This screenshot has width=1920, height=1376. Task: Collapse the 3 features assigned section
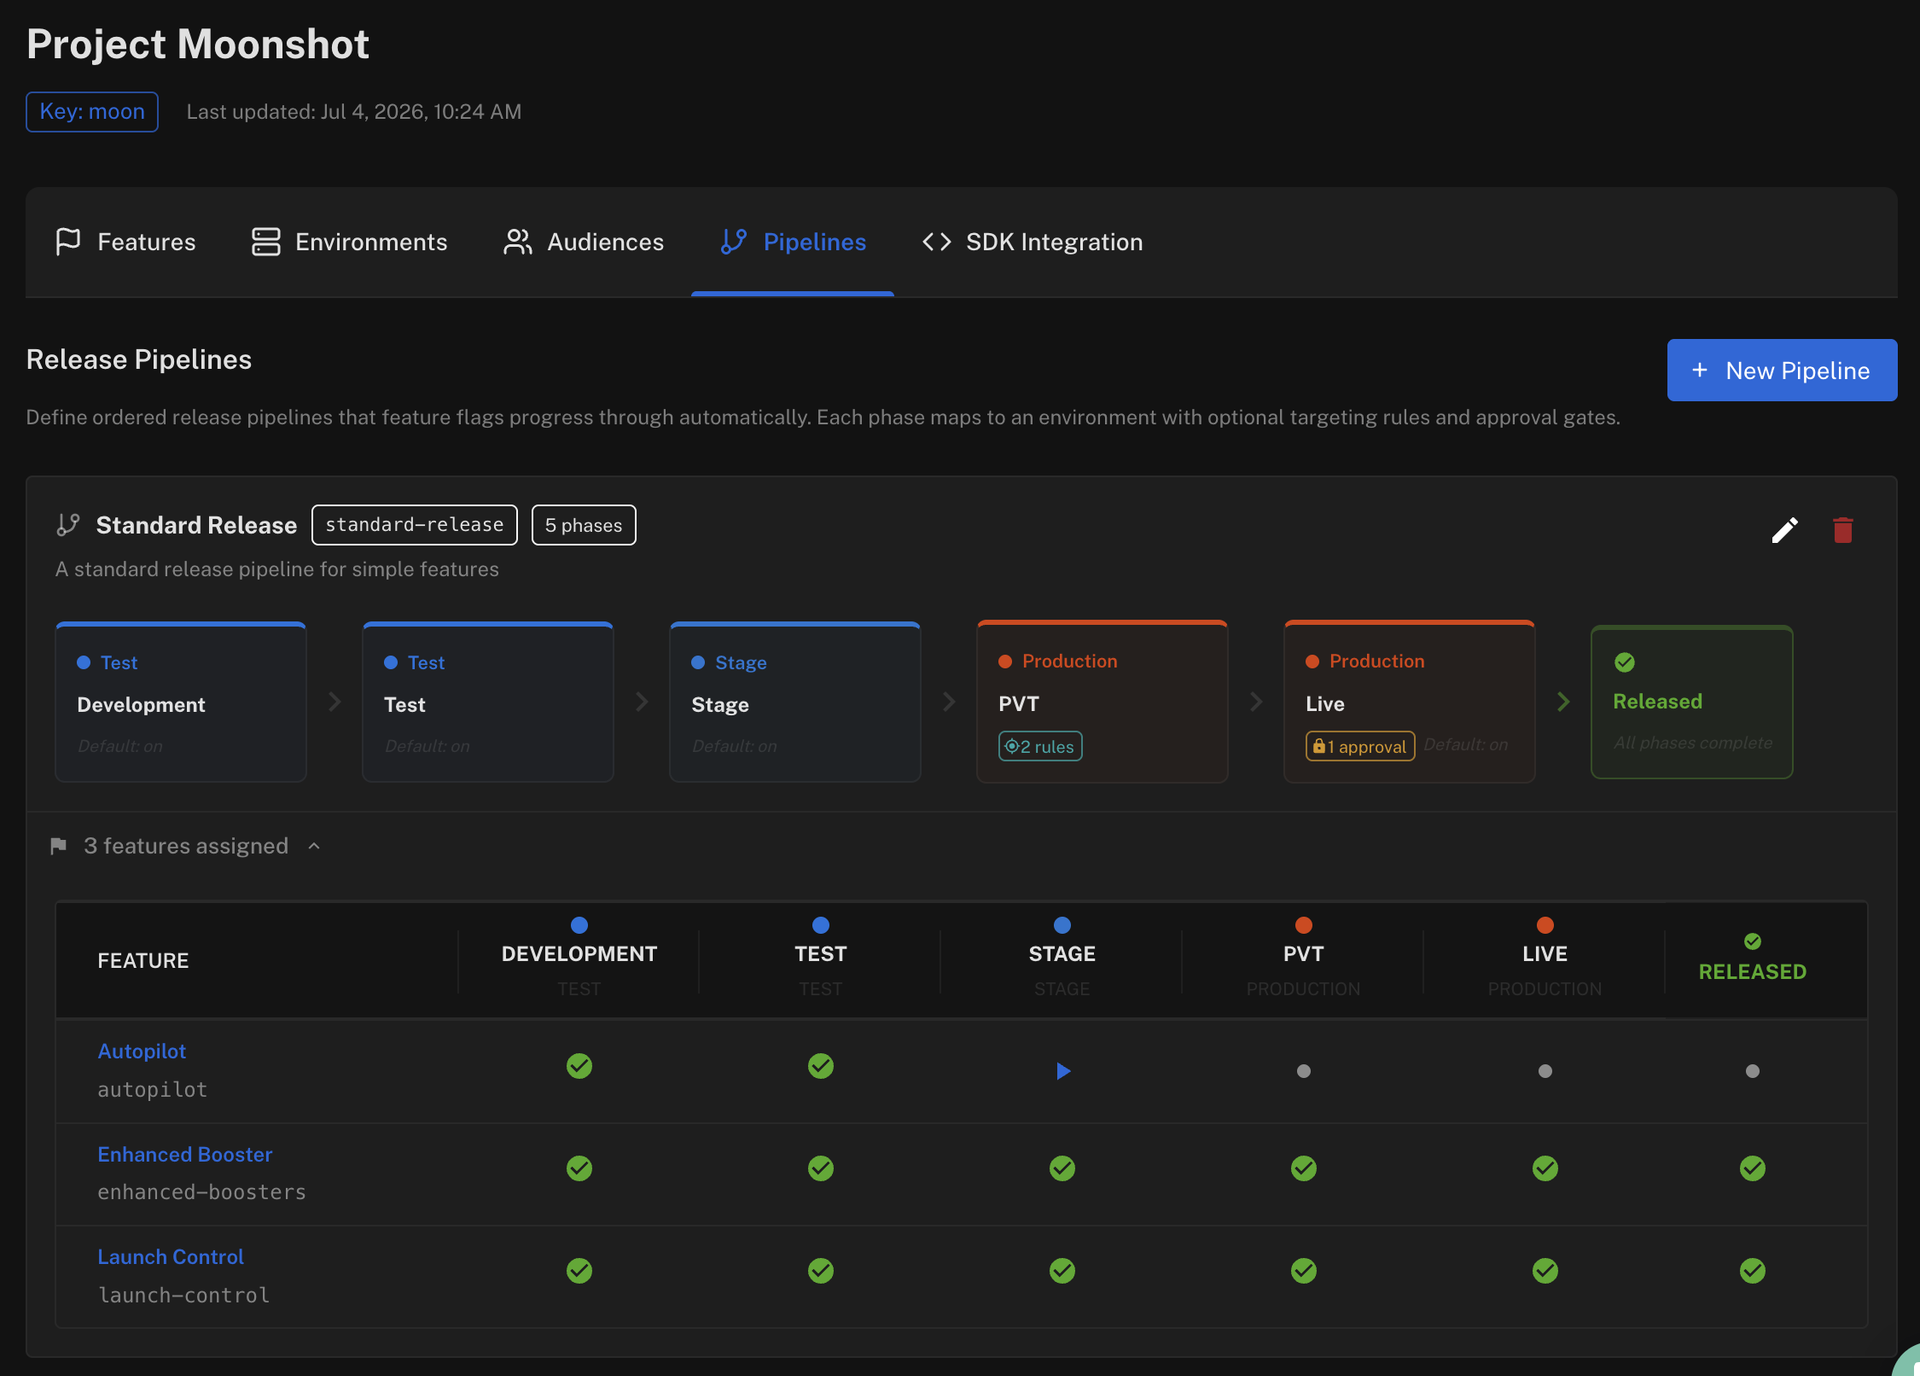click(x=186, y=846)
